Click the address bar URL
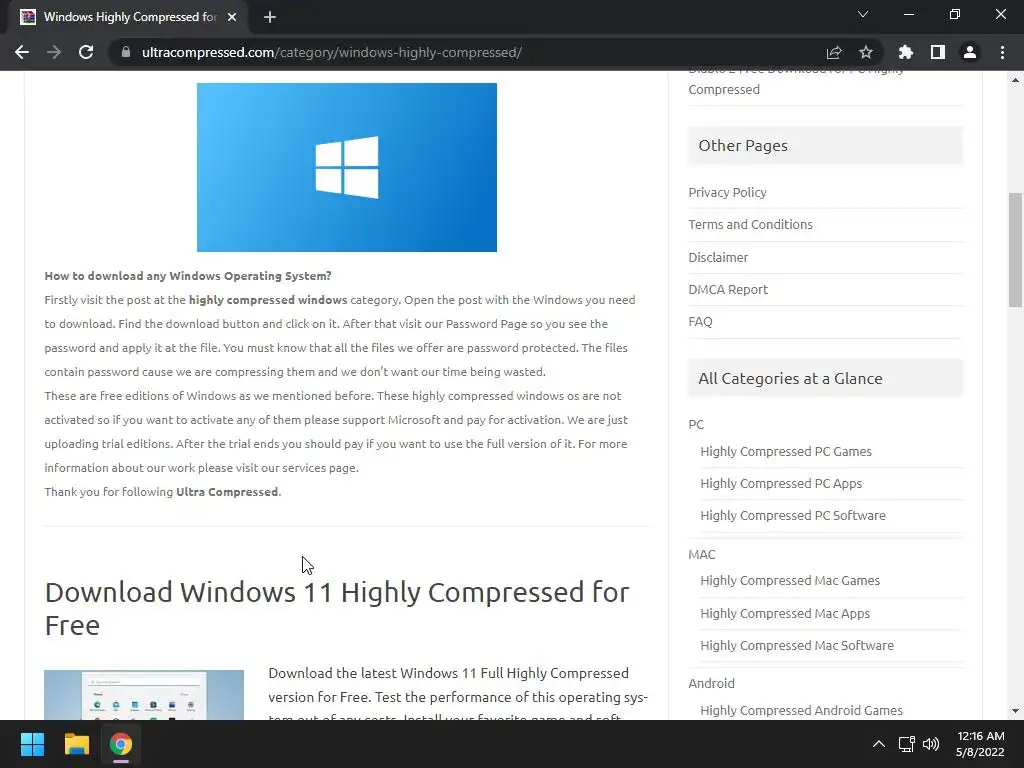The image size is (1024, 768). [x=332, y=52]
